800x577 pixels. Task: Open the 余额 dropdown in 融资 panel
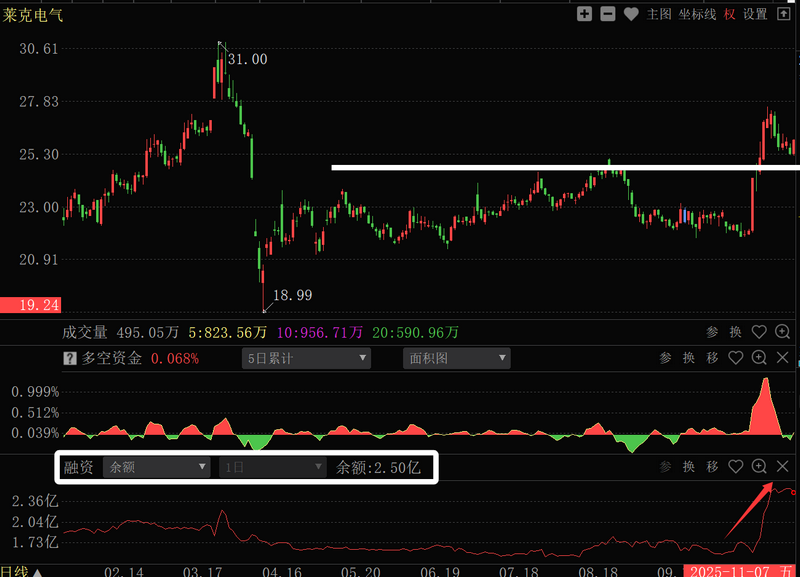[x=158, y=467]
